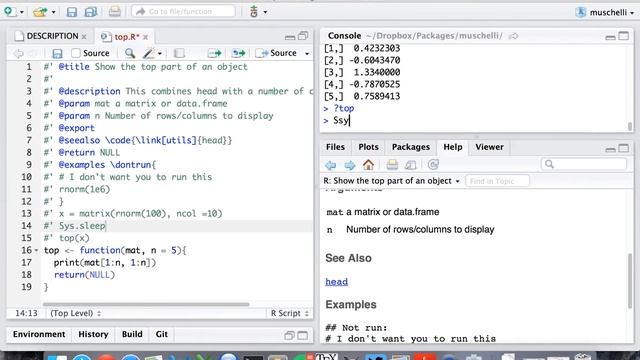This screenshot has width=640, height=360.
Task: Open the muschelli project menu
Action: (606, 12)
